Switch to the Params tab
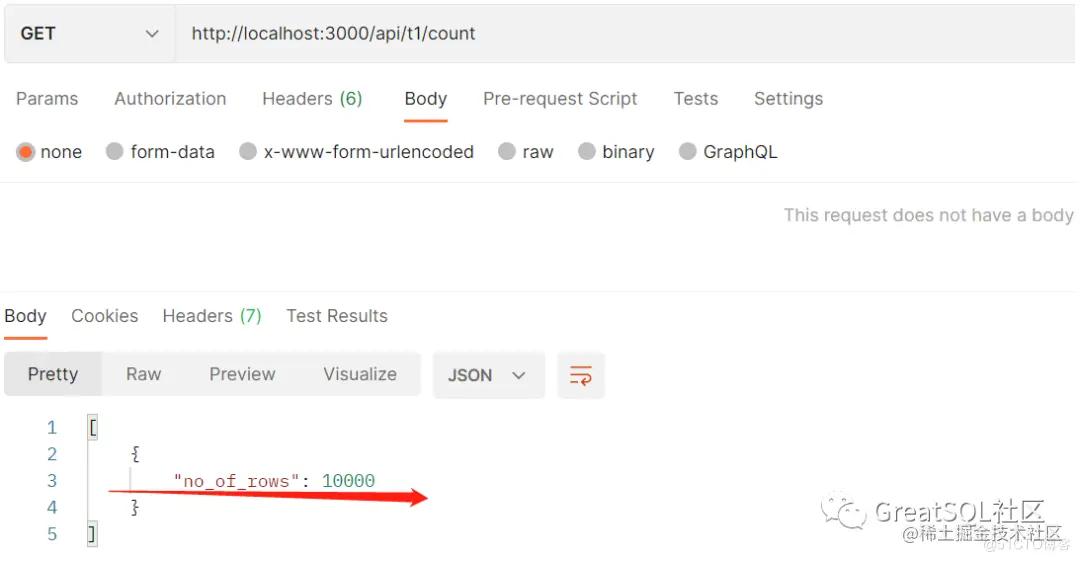The width and height of the screenshot is (1080, 561). click(x=47, y=99)
